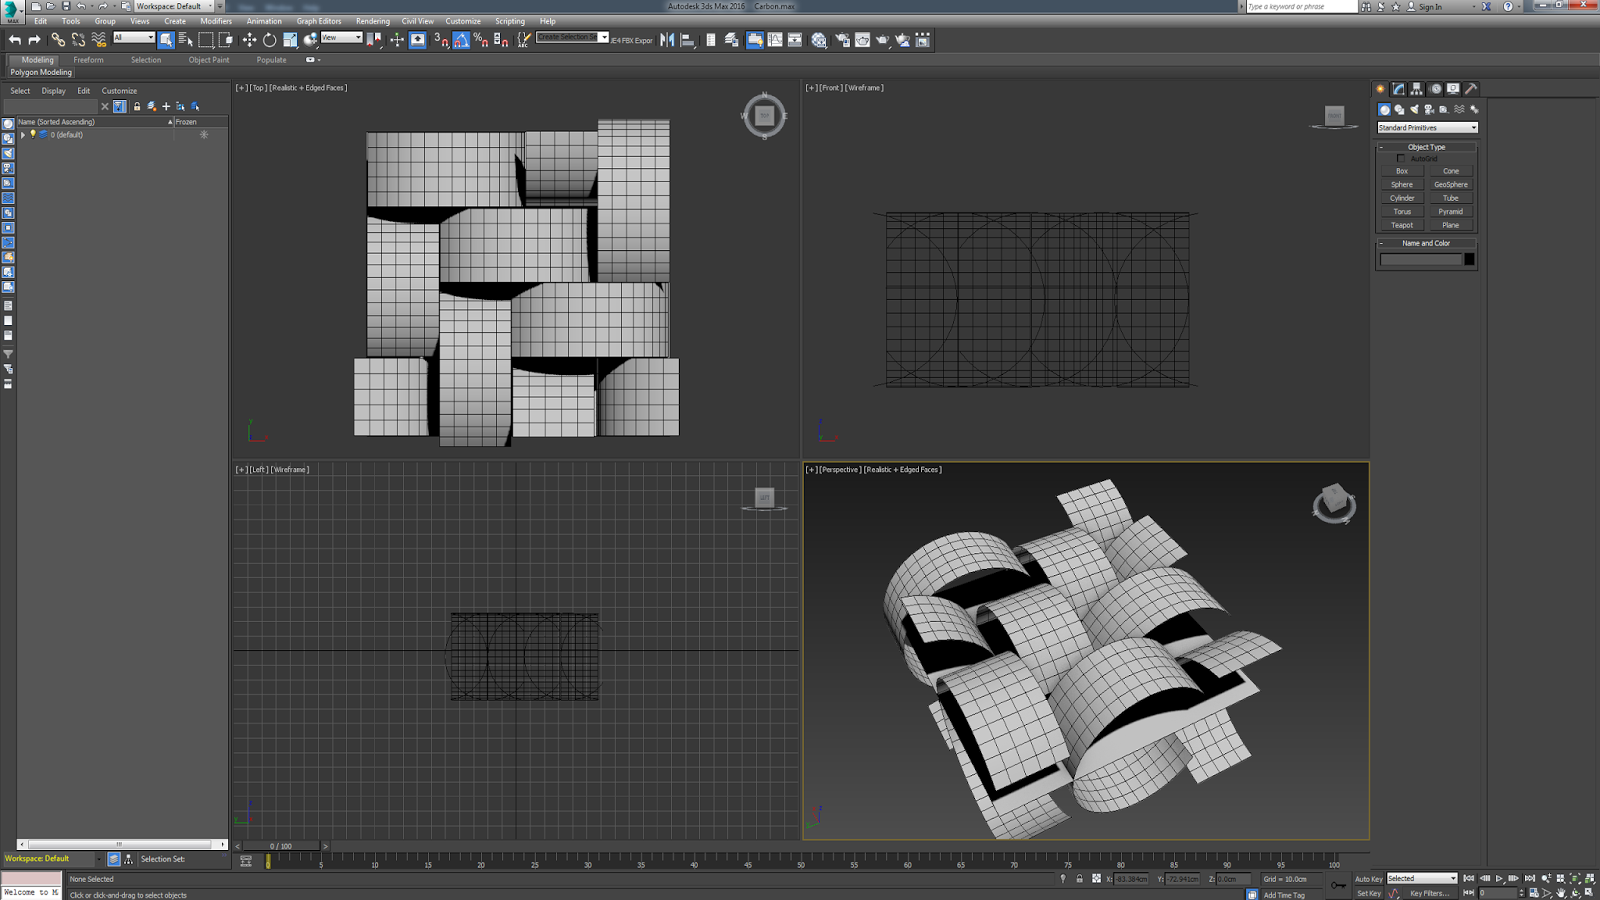Switch to the Cameras creation category
The height and width of the screenshot is (900, 1600).
coord(1429,110)
